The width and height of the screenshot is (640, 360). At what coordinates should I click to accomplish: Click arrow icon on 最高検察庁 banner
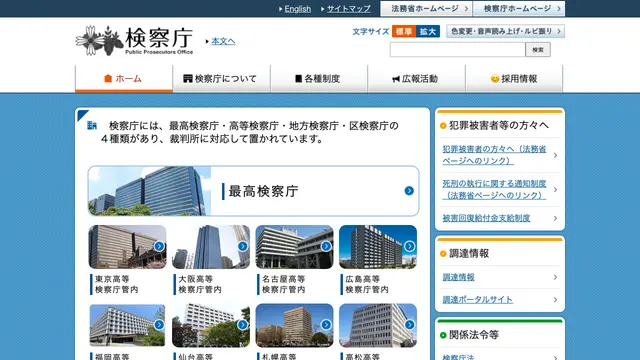point(409,191)
